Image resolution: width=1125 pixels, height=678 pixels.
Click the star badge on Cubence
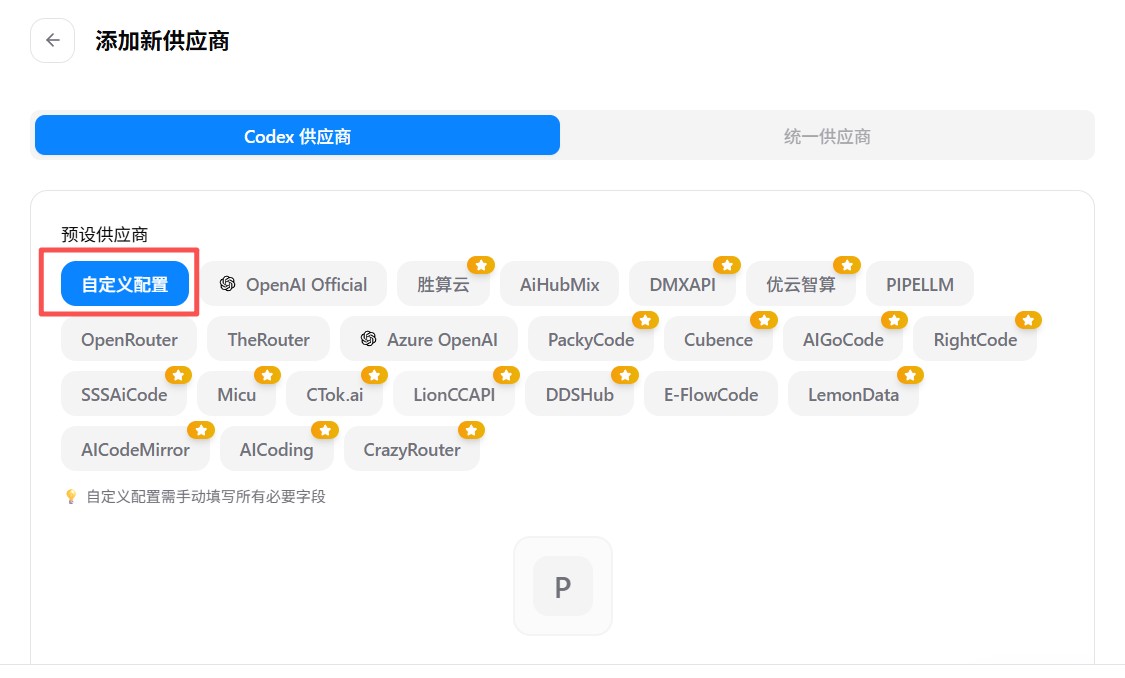(x=763, y=320)
